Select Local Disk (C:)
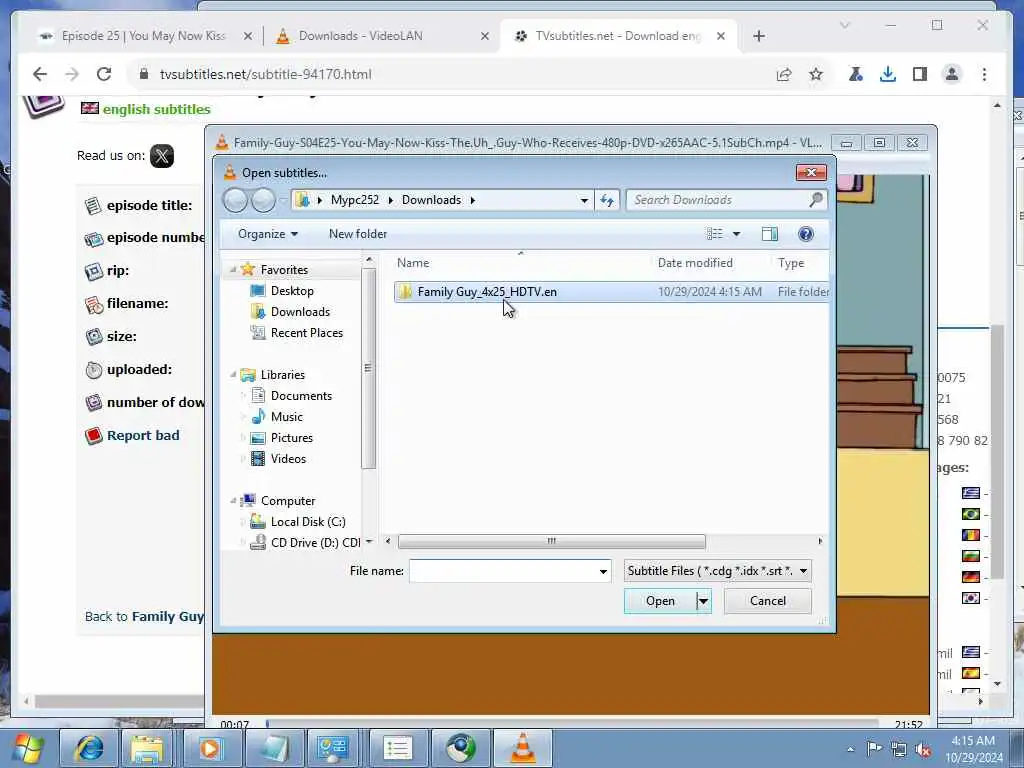The image size is (1024, 768). pyautogui.click(x=308, y=522)
